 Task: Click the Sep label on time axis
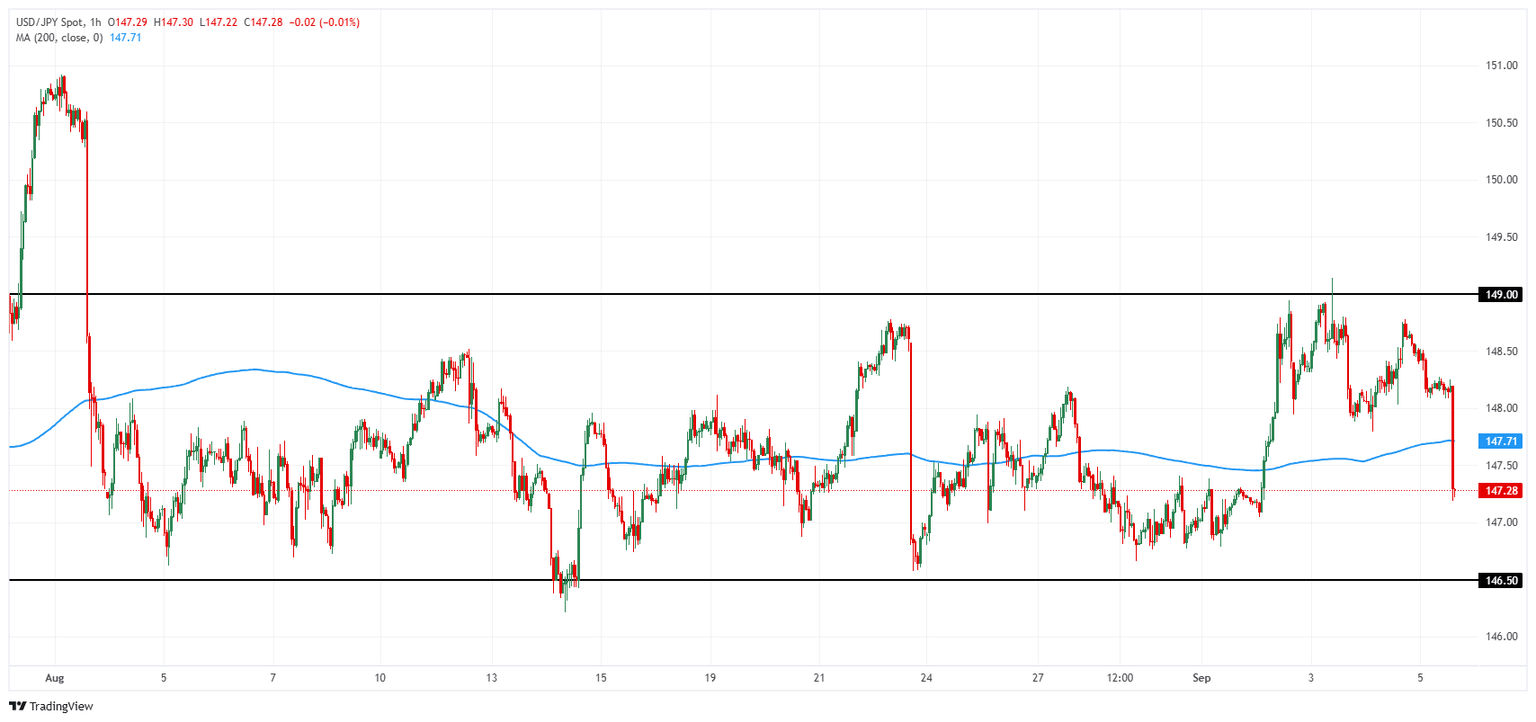pyautogui.click(x=1201, y=677)
